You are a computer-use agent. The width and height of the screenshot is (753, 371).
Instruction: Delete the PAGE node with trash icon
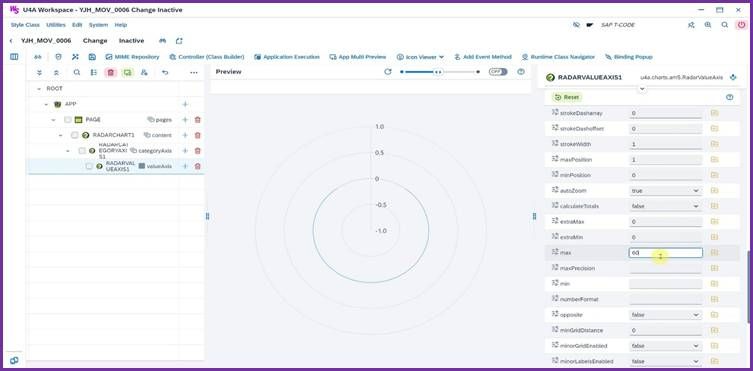(197, 120)
